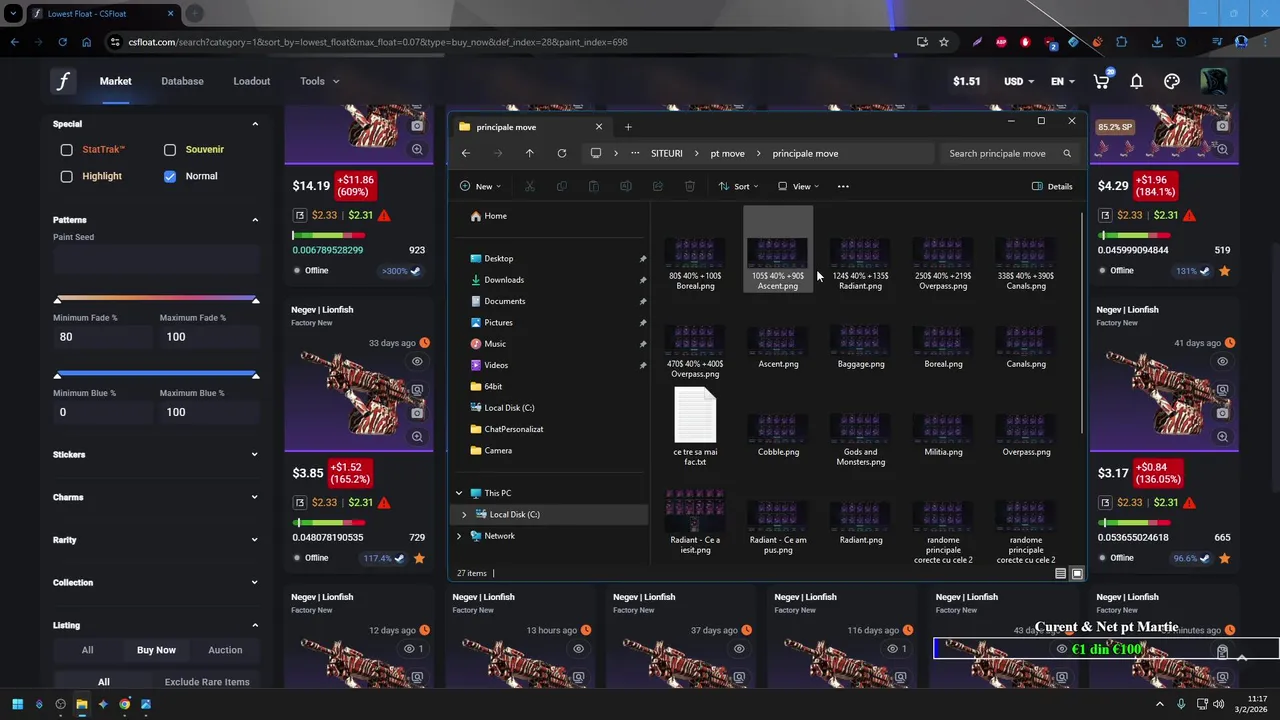This screenshot has height=720, width=1280.
Task: Open the USD currency dropdown
Action: click(1019, 81)
